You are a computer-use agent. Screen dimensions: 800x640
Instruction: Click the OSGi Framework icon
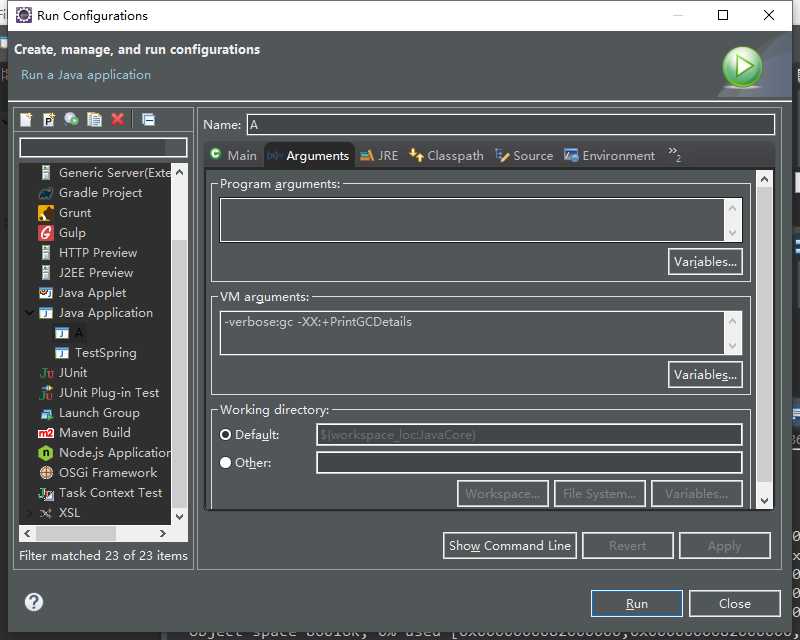click(x=46, y=473)
